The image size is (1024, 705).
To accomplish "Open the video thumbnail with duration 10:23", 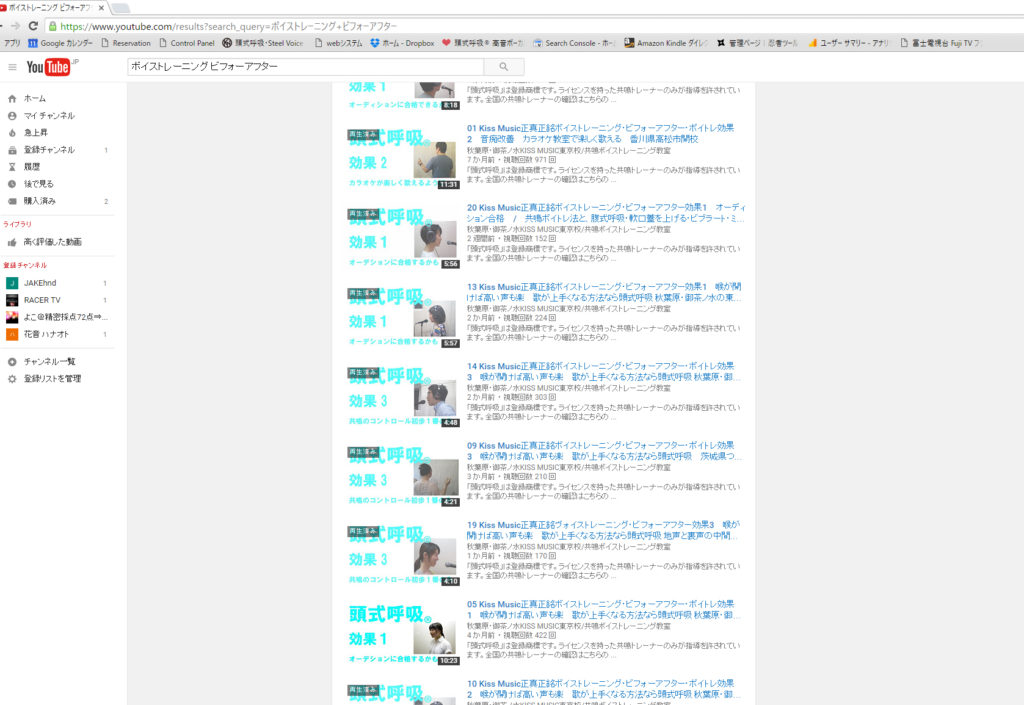I will (404, 634).
